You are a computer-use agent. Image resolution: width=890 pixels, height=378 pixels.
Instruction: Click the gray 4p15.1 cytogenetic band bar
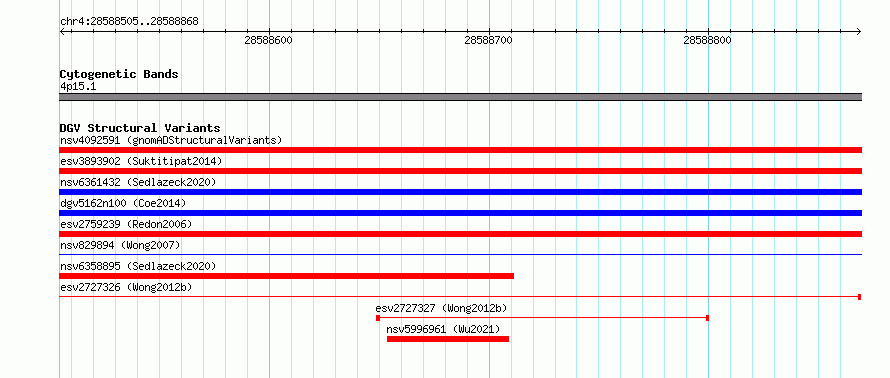[460, 97]
